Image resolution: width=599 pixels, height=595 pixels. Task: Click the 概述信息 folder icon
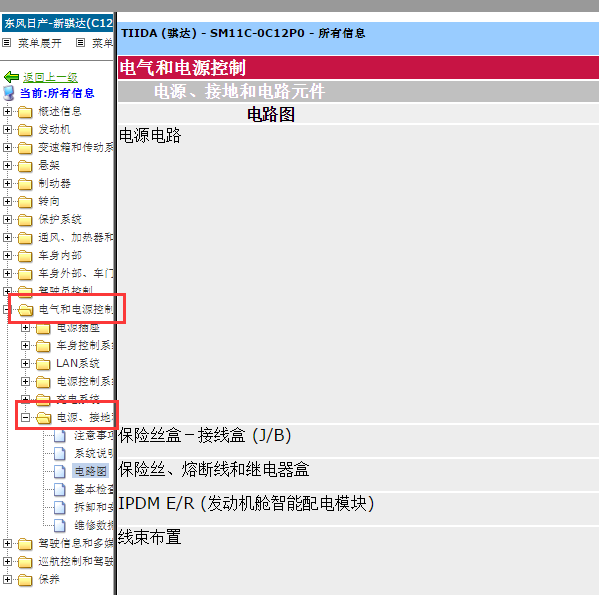[25, 112]
